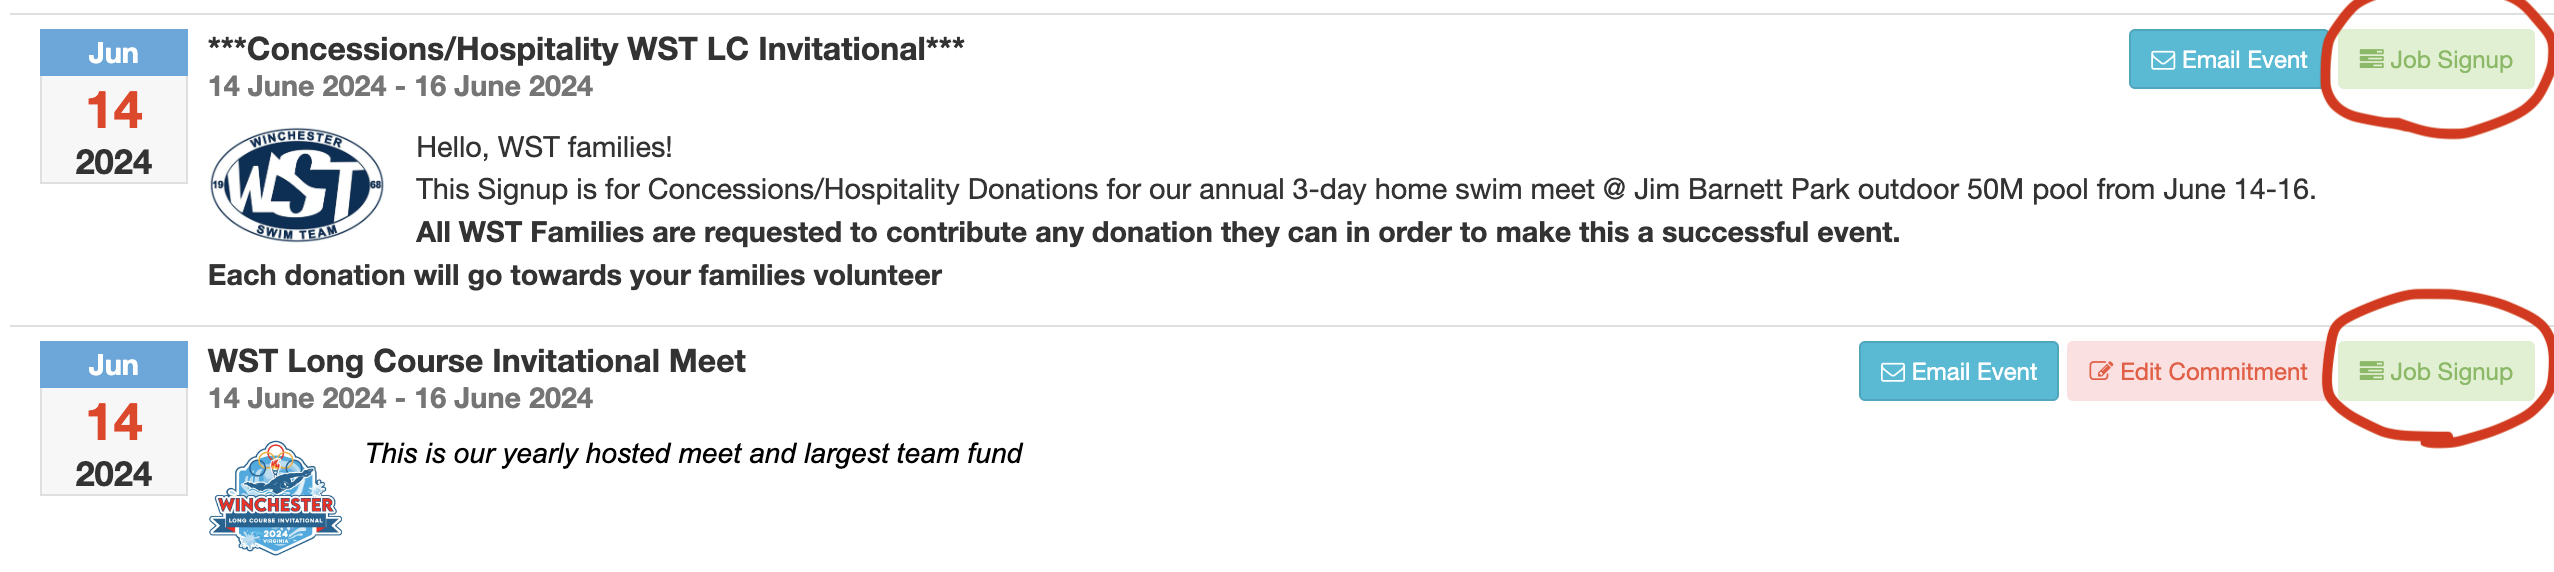Screen dimensions: 2554x572
Task: Click the Jun header on the Concessions event date badge
Action: pyautogui.click(x=114, y=53)
